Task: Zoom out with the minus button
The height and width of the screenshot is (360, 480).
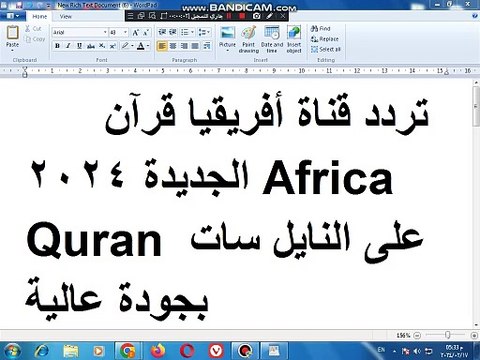Action: click(x=417, y=335)
